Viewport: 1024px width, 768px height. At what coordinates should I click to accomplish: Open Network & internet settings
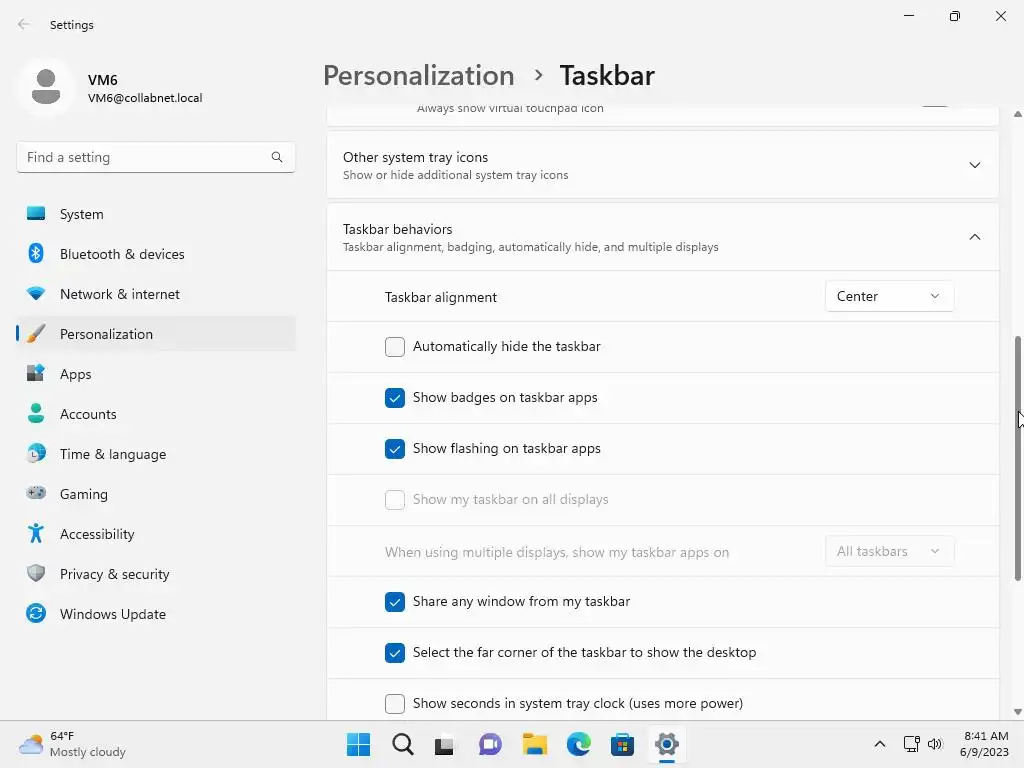click(x=120, y=294)
